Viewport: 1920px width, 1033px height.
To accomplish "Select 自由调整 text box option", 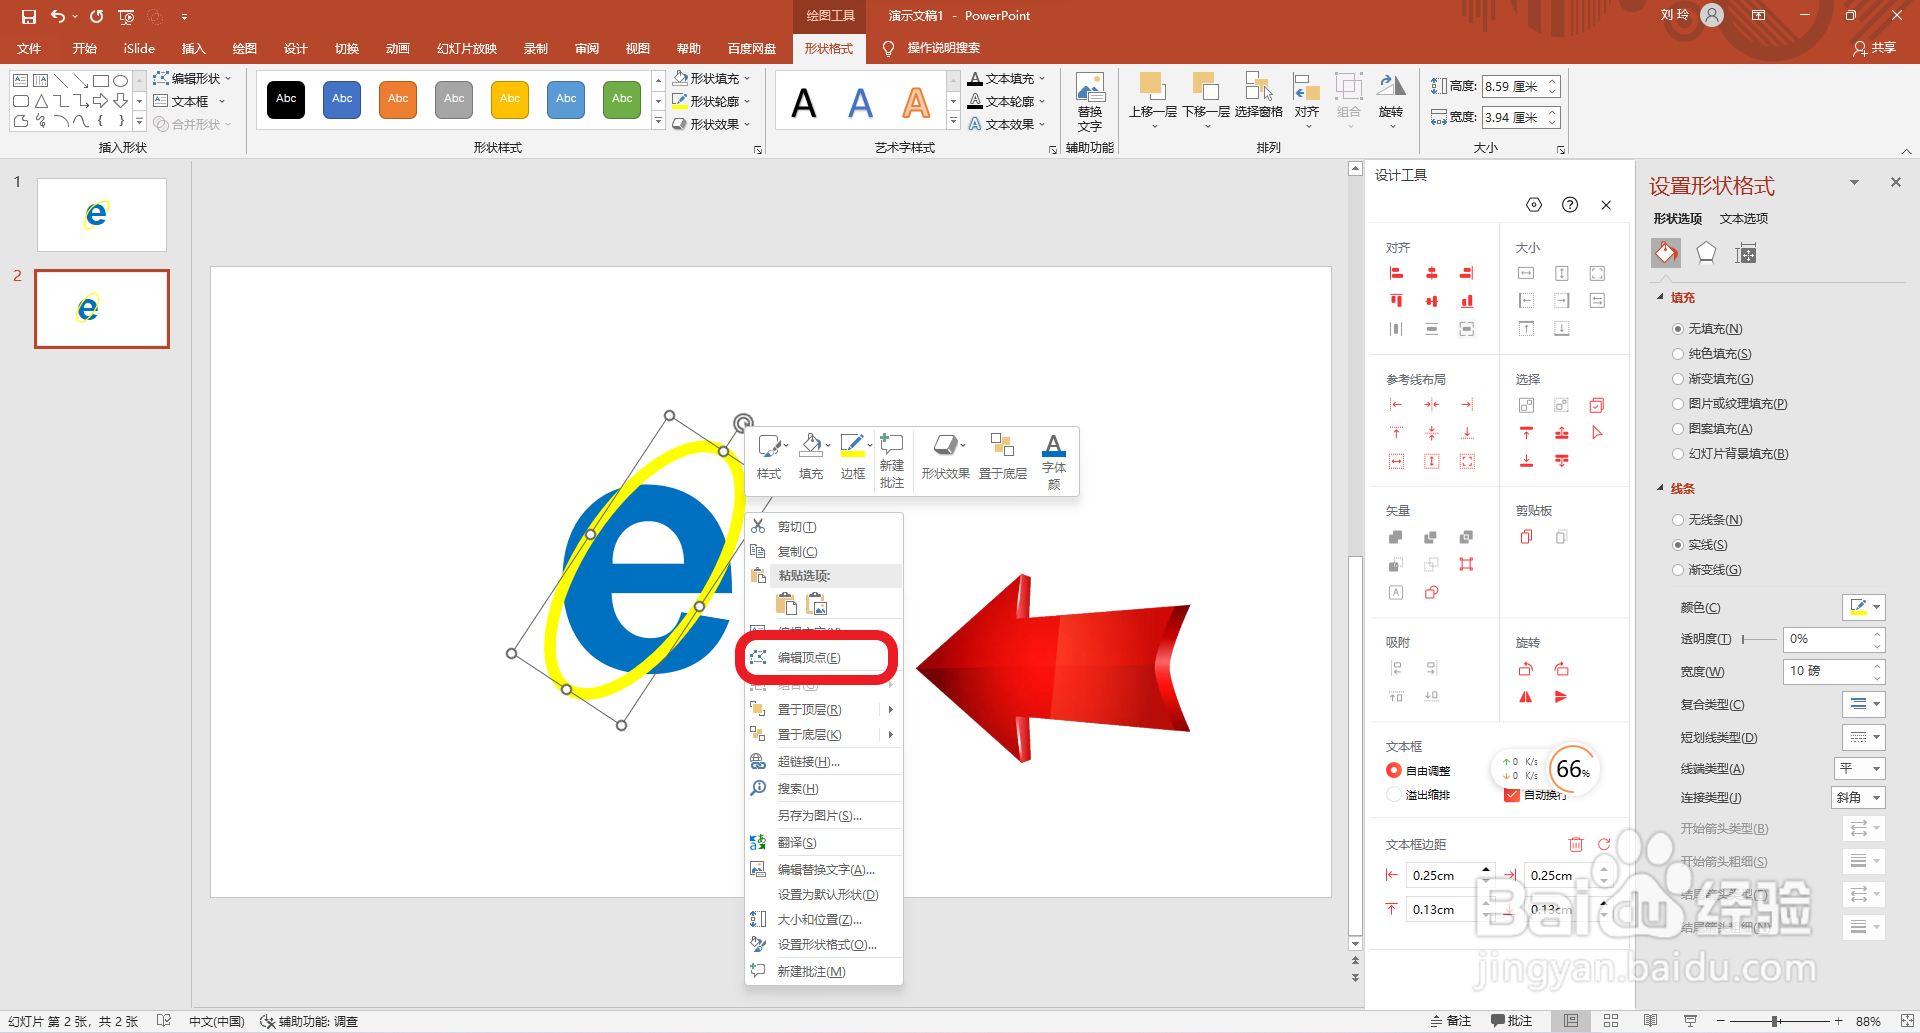I will 1394,770.
